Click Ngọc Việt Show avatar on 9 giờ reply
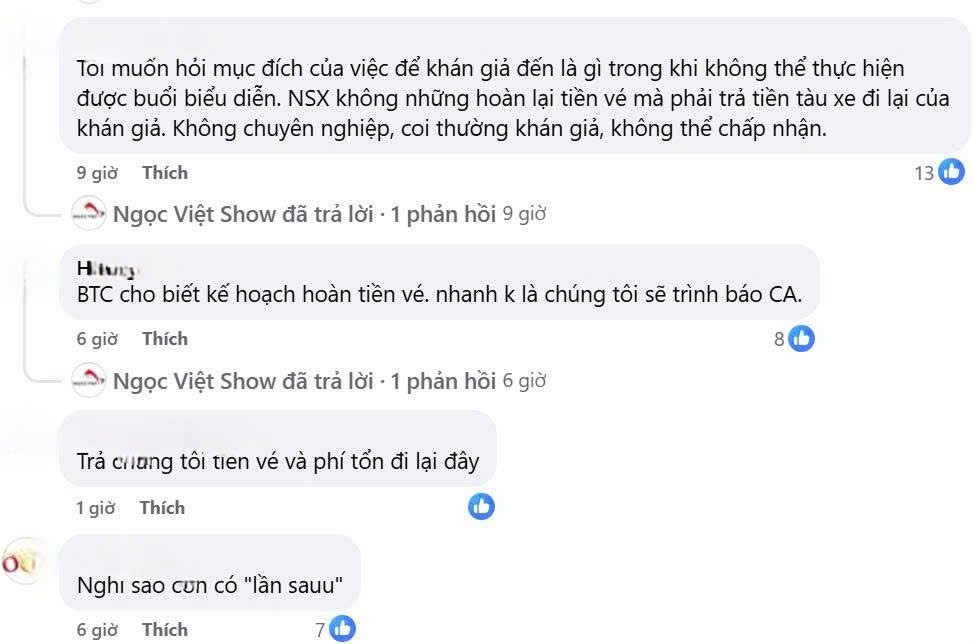The image size is (974, 644). [89, 214]
